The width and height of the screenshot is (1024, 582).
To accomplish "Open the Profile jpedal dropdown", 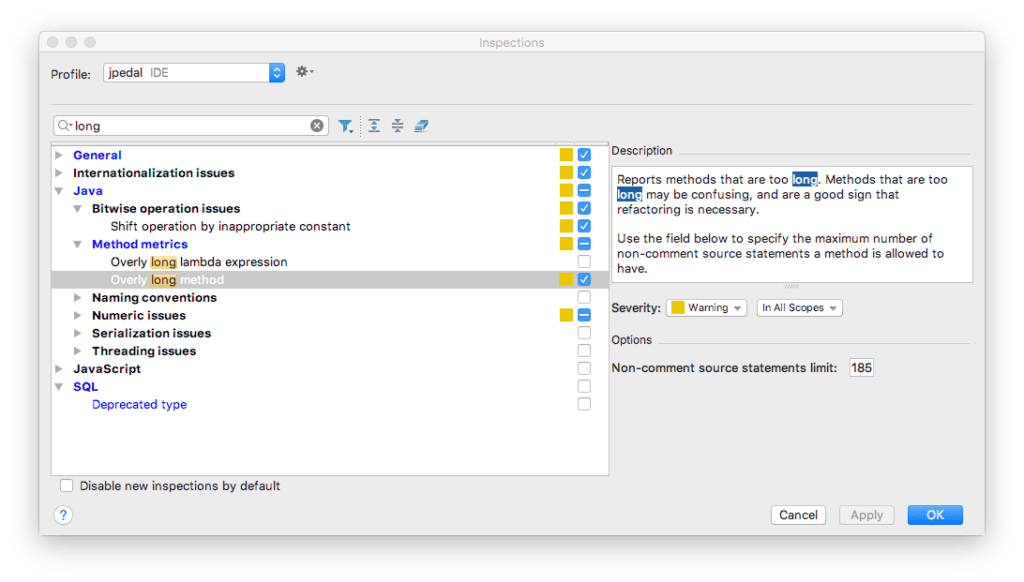I will pos(277,73).
